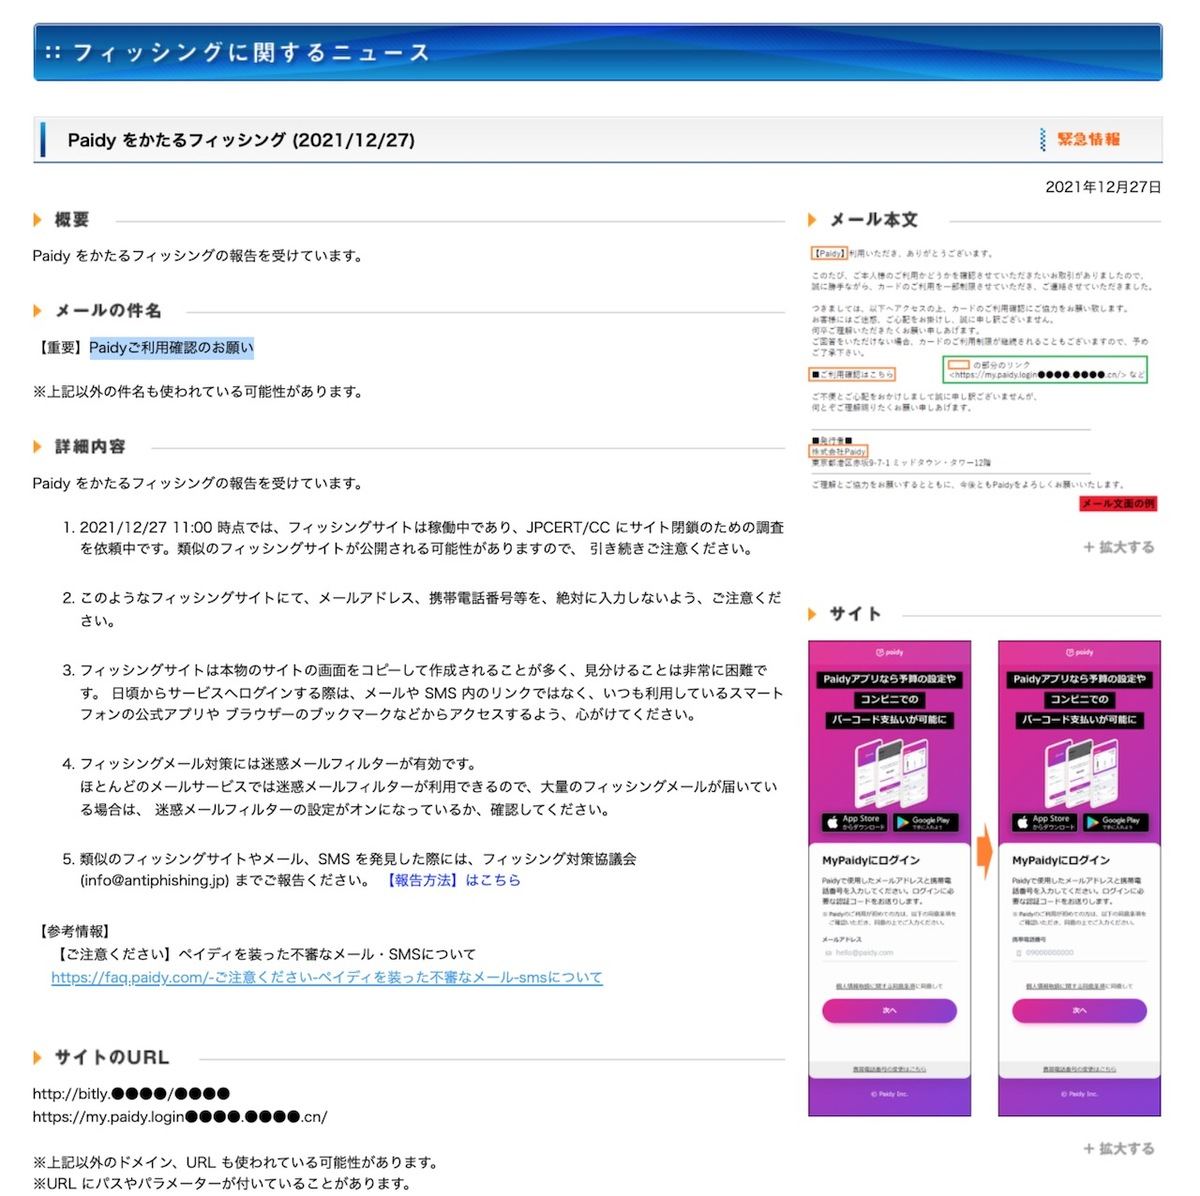Viewport: 1200px width, 1196px height.
Task: Click App Store badge in left screenshot
Action: [854, 822]
